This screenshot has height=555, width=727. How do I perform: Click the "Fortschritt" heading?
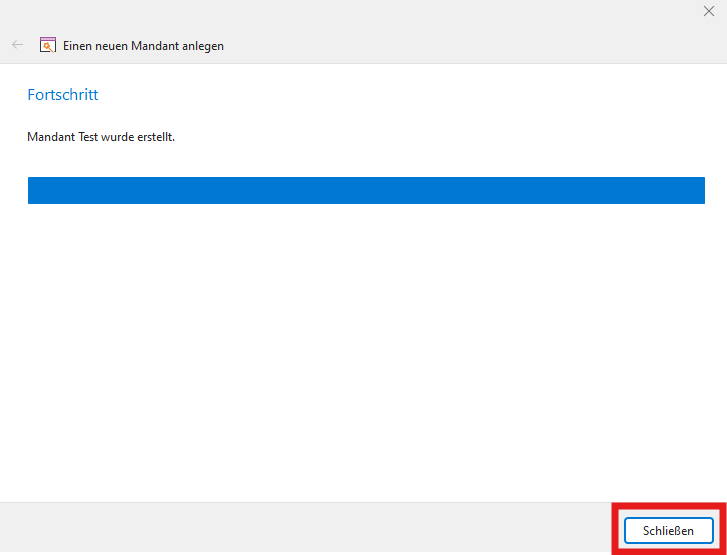coord(62,95)
